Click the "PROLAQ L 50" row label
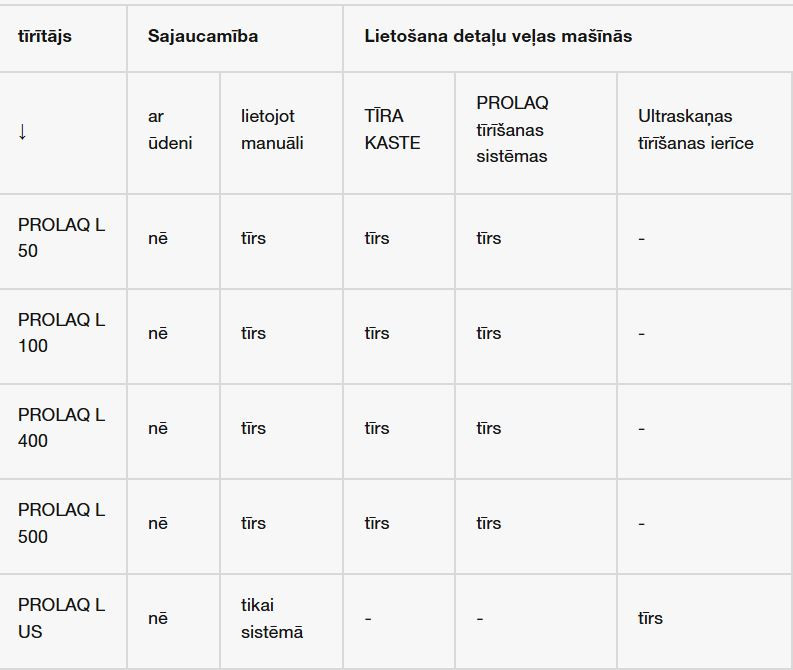 pyautogui.click(x=61, y=238)
